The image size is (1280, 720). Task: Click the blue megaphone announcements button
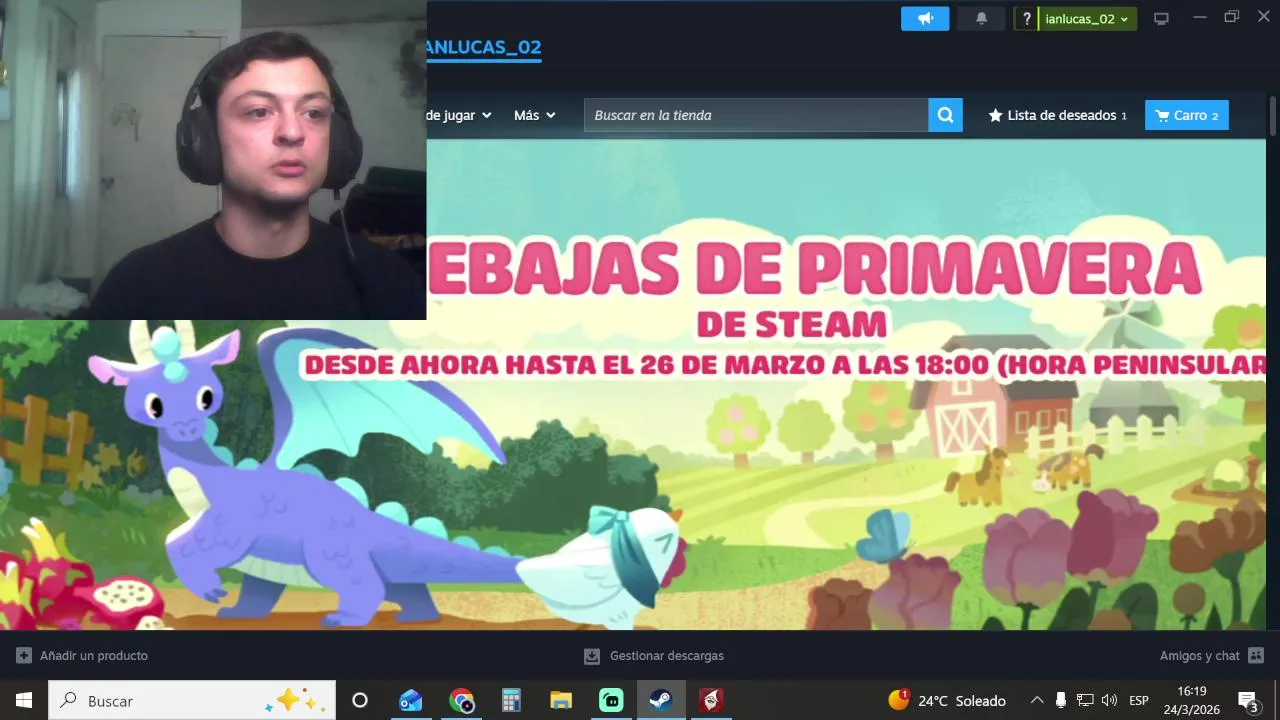[x=925, y=19]
